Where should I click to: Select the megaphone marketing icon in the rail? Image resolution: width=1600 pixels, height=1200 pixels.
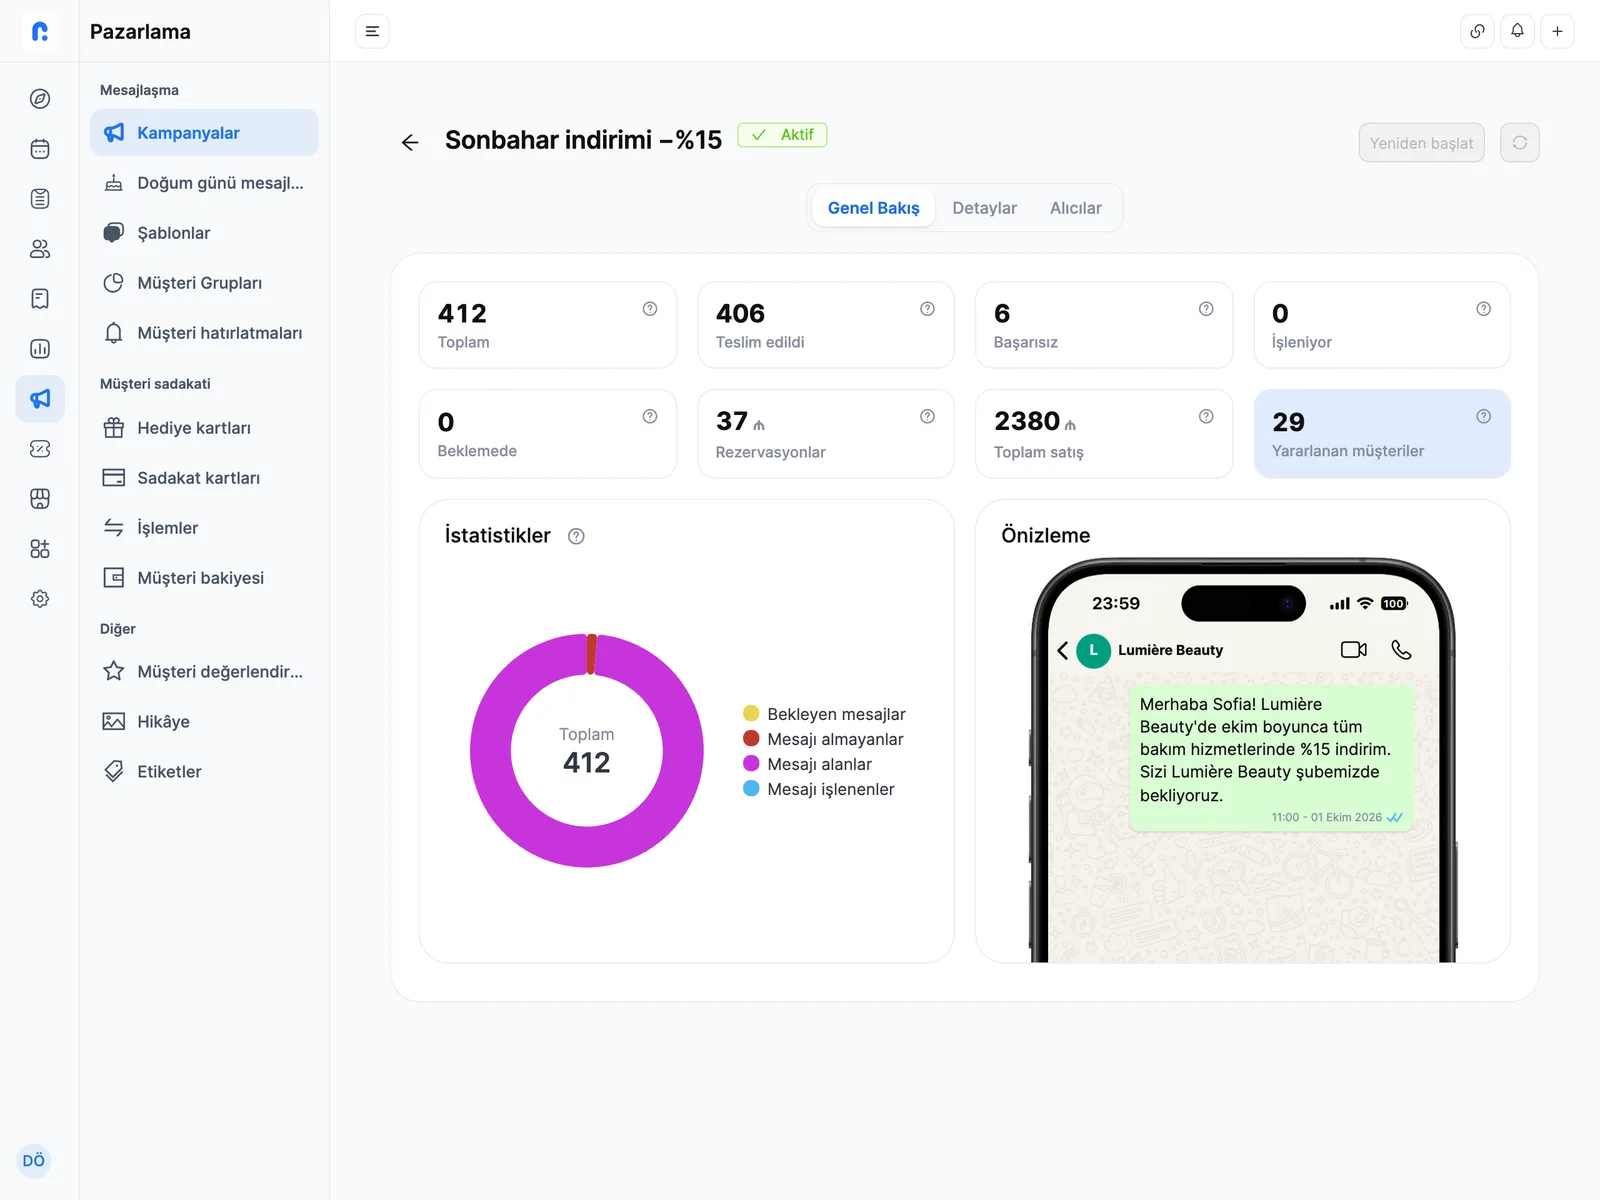pyautogui.click(x=40, y=399)
